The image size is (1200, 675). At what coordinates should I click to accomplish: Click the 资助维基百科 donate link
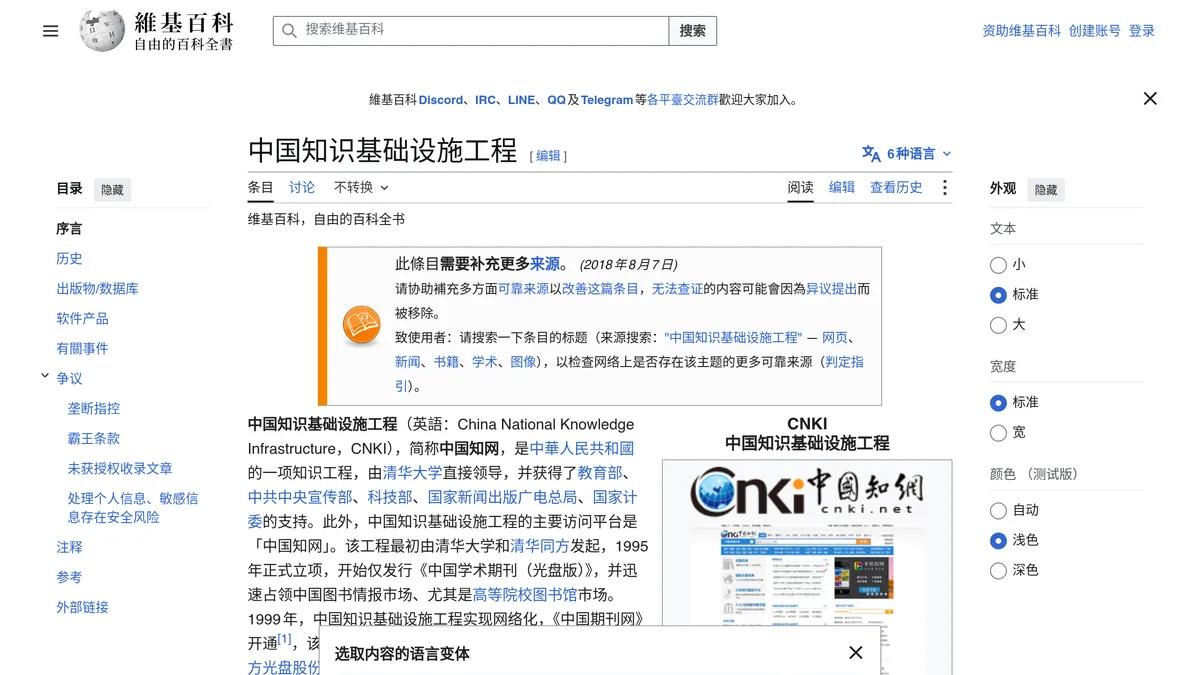tap(1021, 31)
